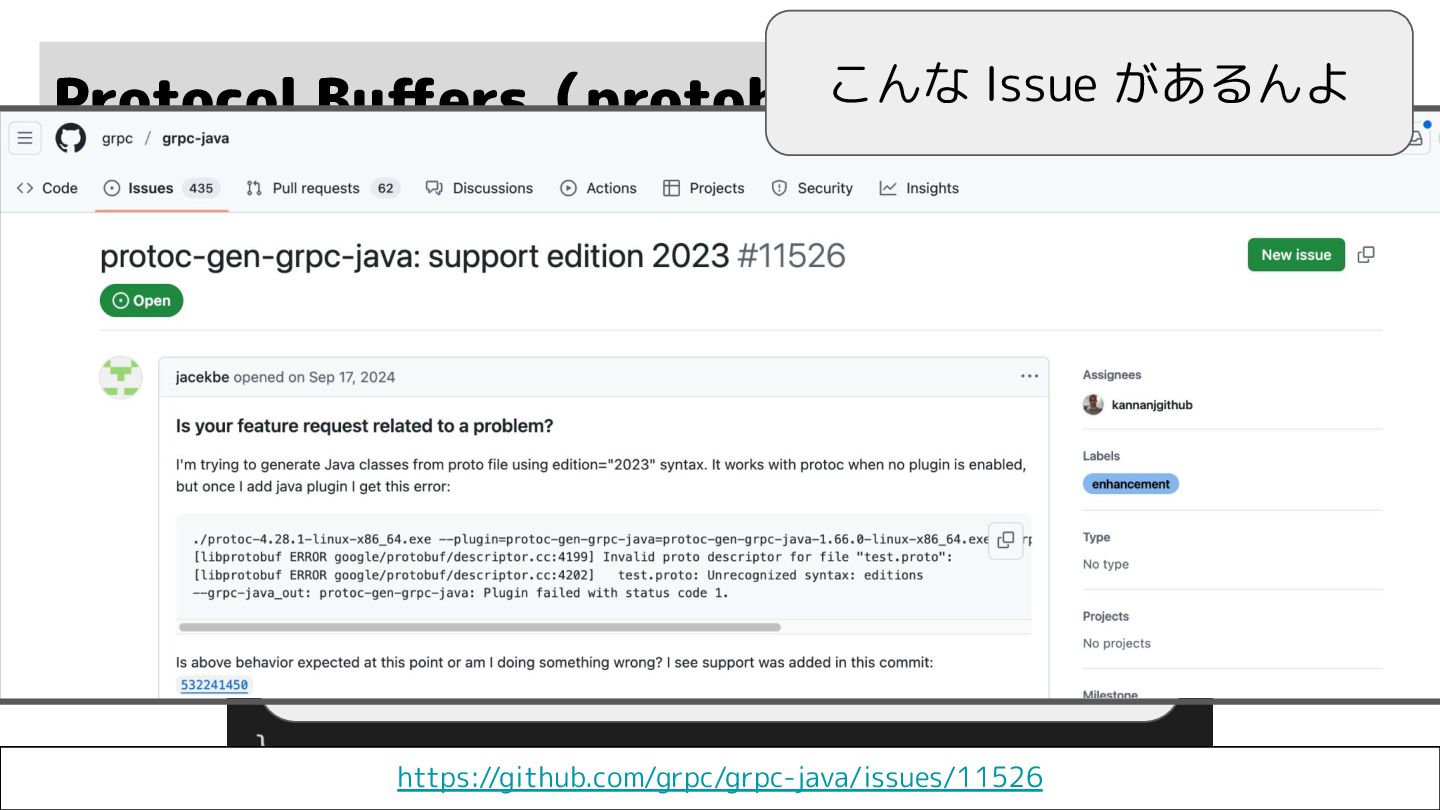Click kannanjgithub's small avatar

click(x=1093, y=405)
